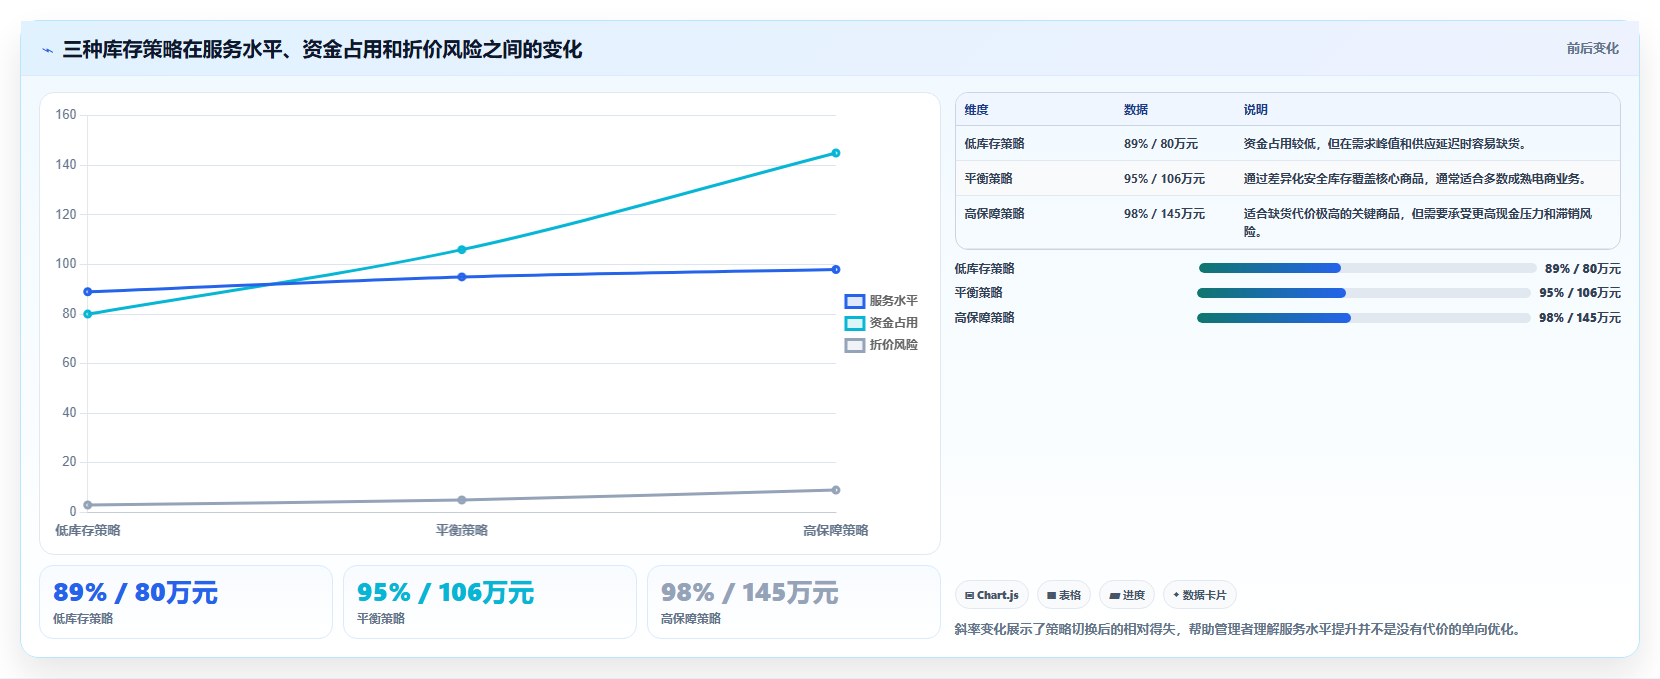
Task: Click the 资金占用 point at 高保障策略
Action: pyautogui.click(x=836, y=153)
